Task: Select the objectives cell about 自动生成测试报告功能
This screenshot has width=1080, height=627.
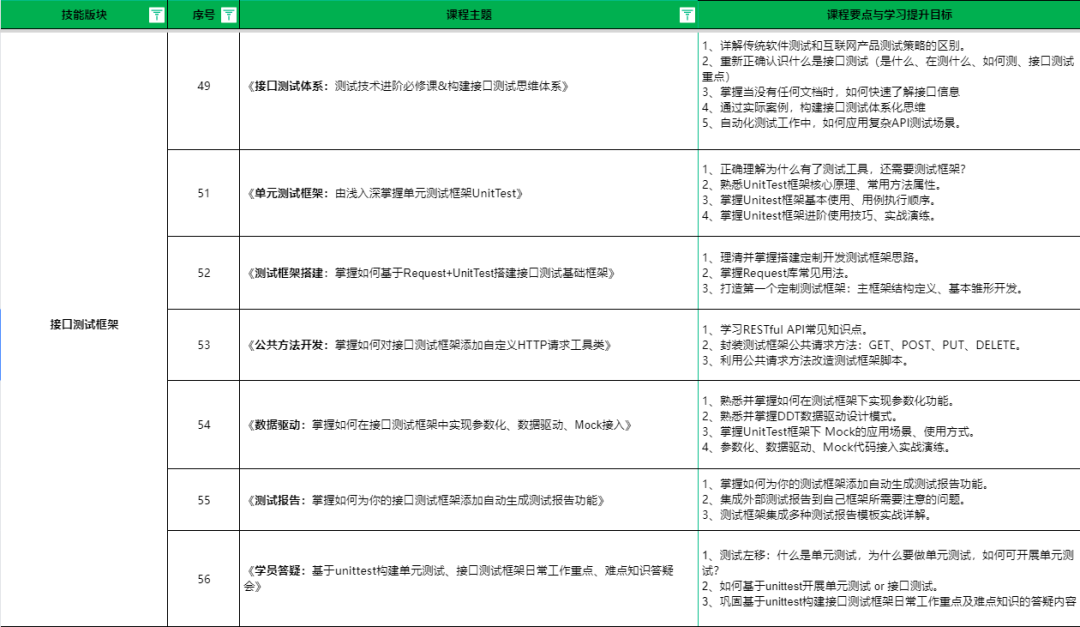Action: (889, 500)
